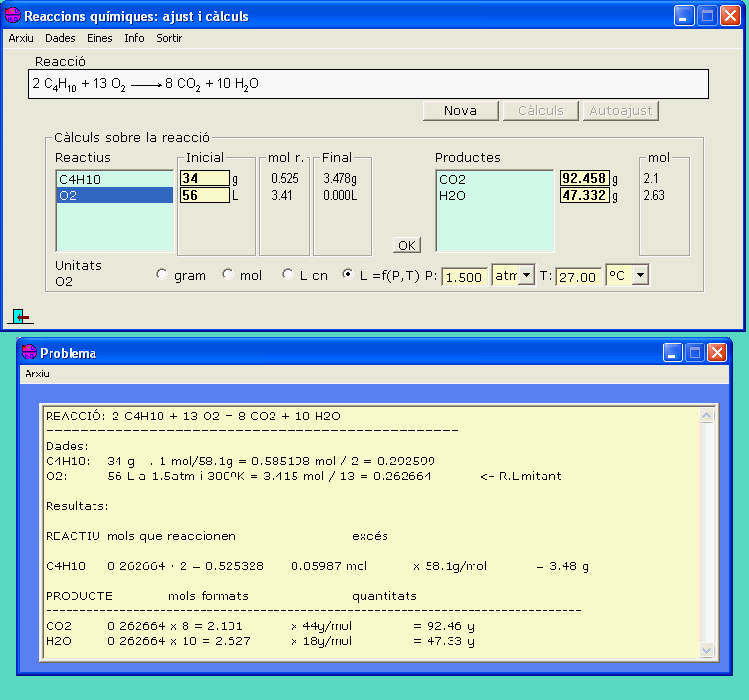Click the 3.478g final value
The height and width of the screenshot is (700, 749).
340,179
